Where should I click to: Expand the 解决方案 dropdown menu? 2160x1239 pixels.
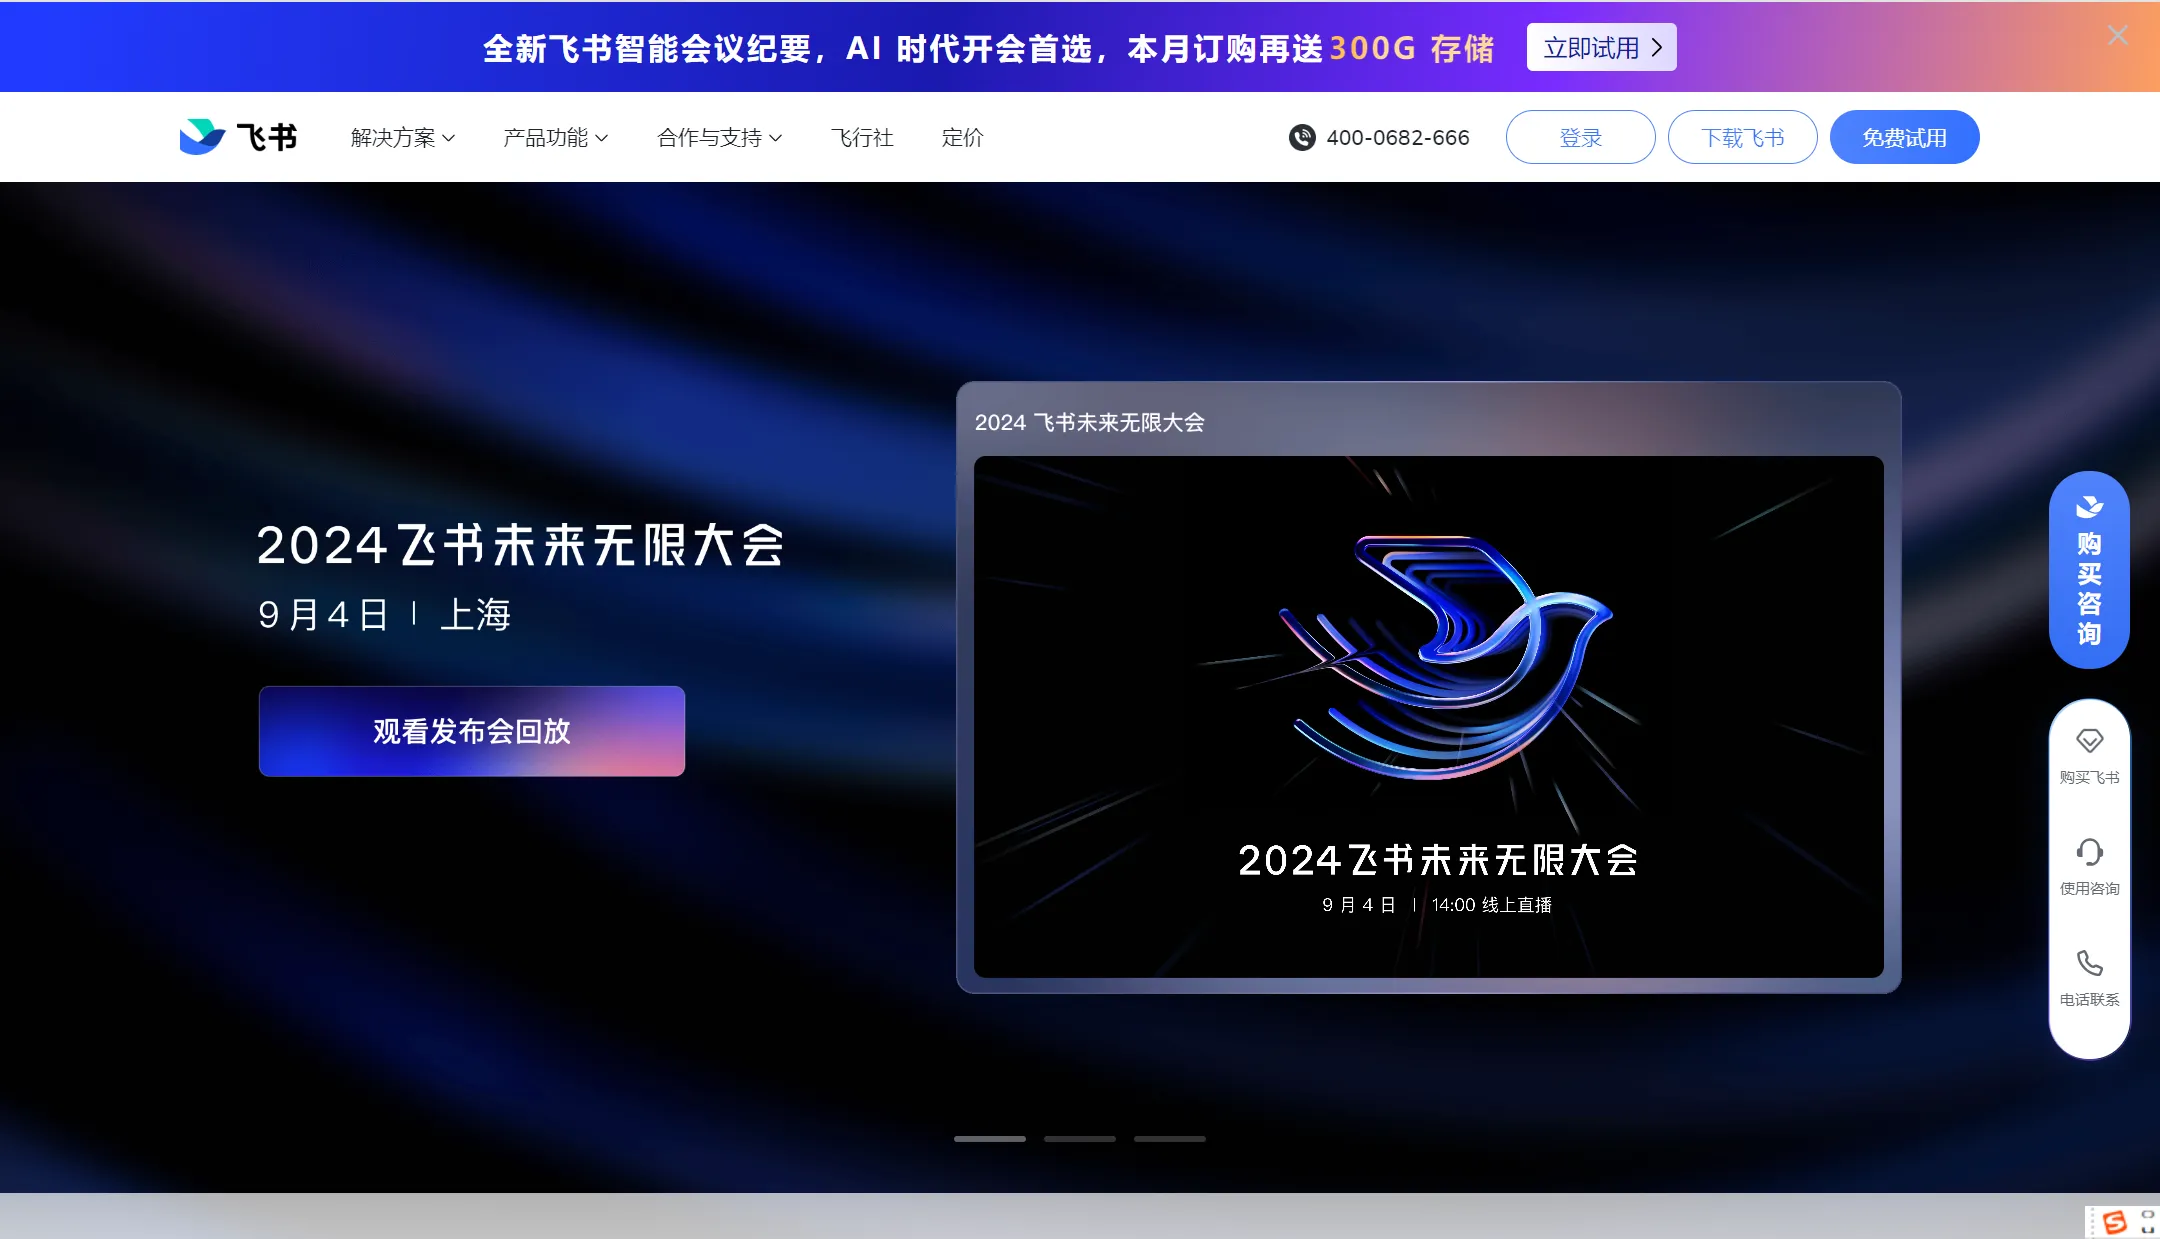tap(403, 138)
